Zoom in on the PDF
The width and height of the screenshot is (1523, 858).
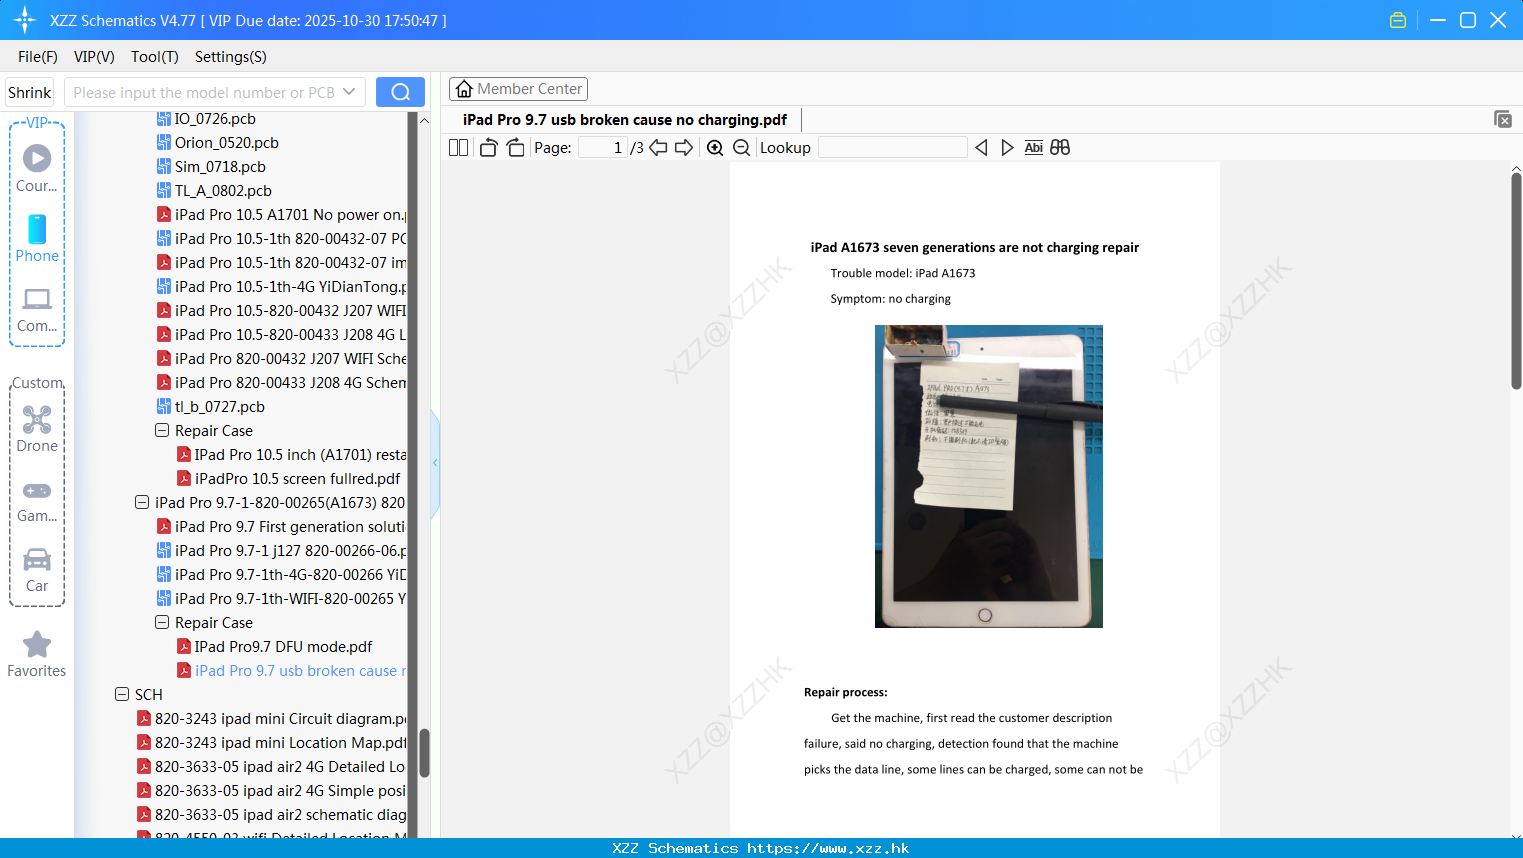click(715, 147)
